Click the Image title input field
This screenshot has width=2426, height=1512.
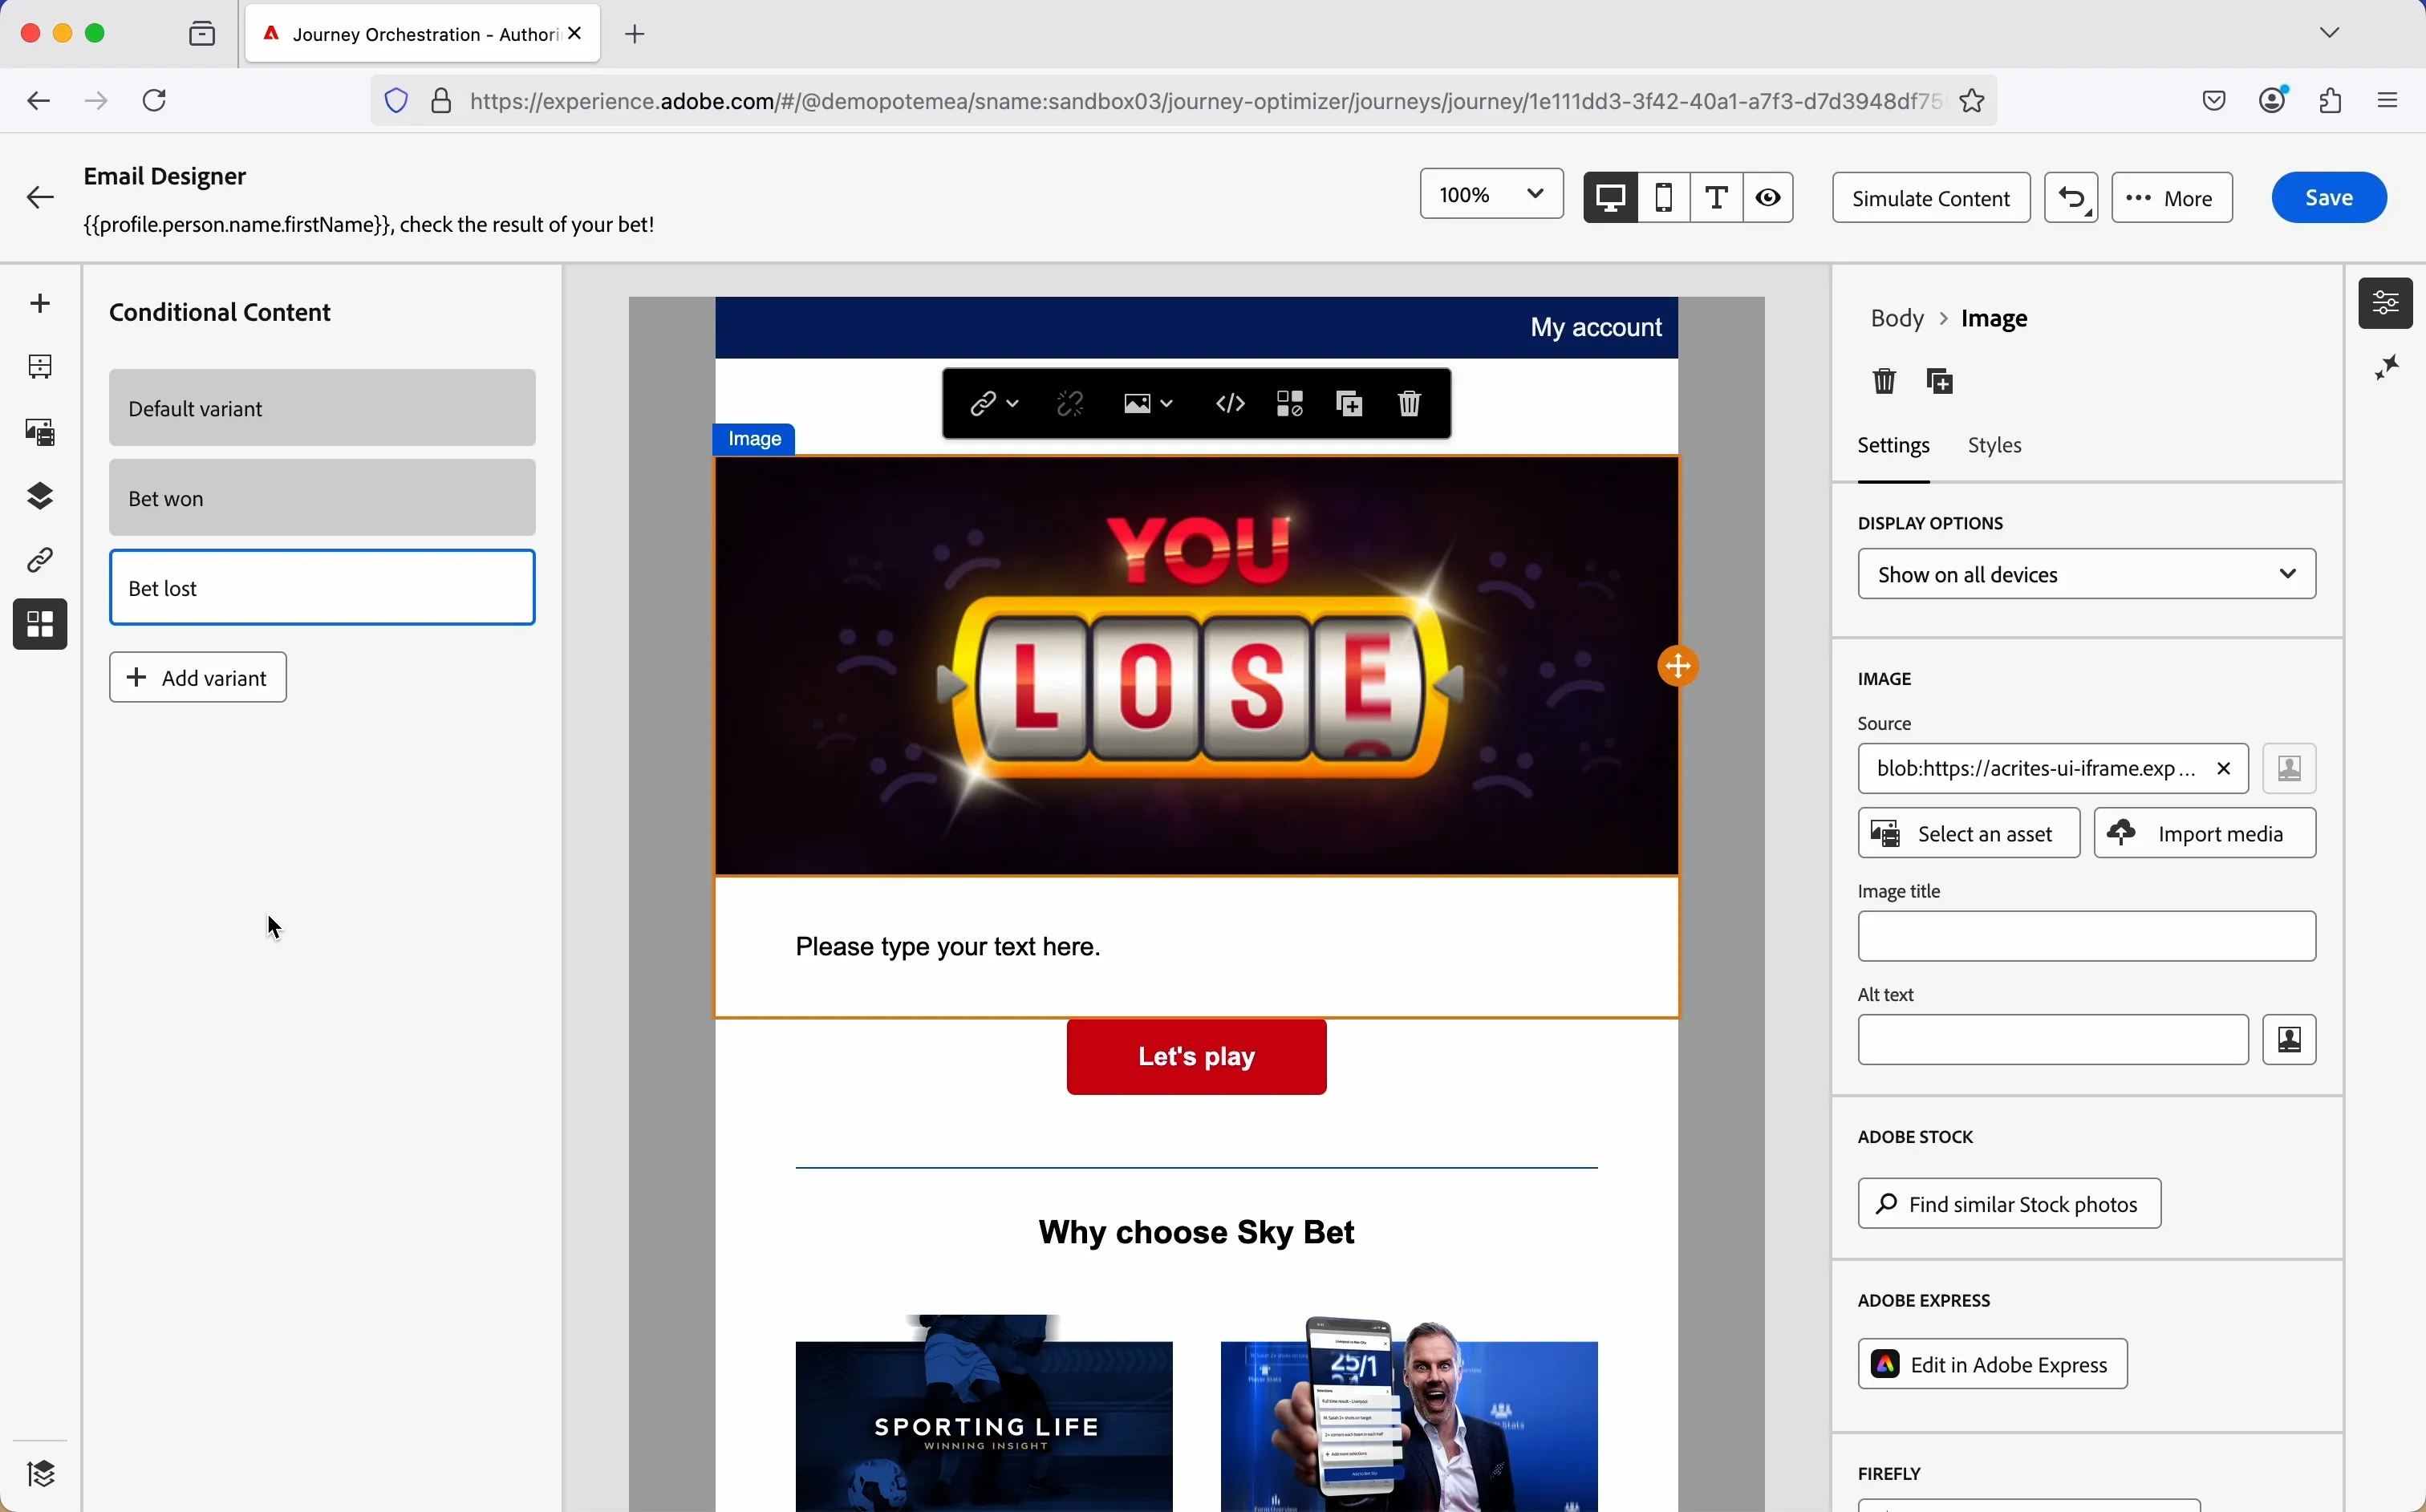2087,937
